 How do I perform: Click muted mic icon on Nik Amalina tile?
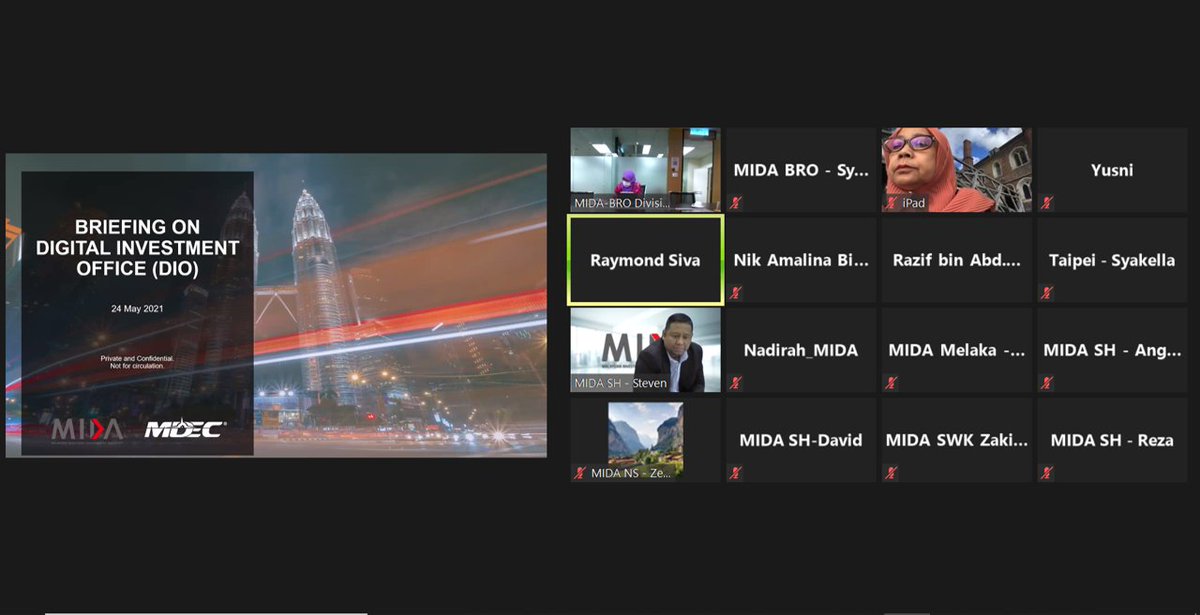click(x=736, y=292)
